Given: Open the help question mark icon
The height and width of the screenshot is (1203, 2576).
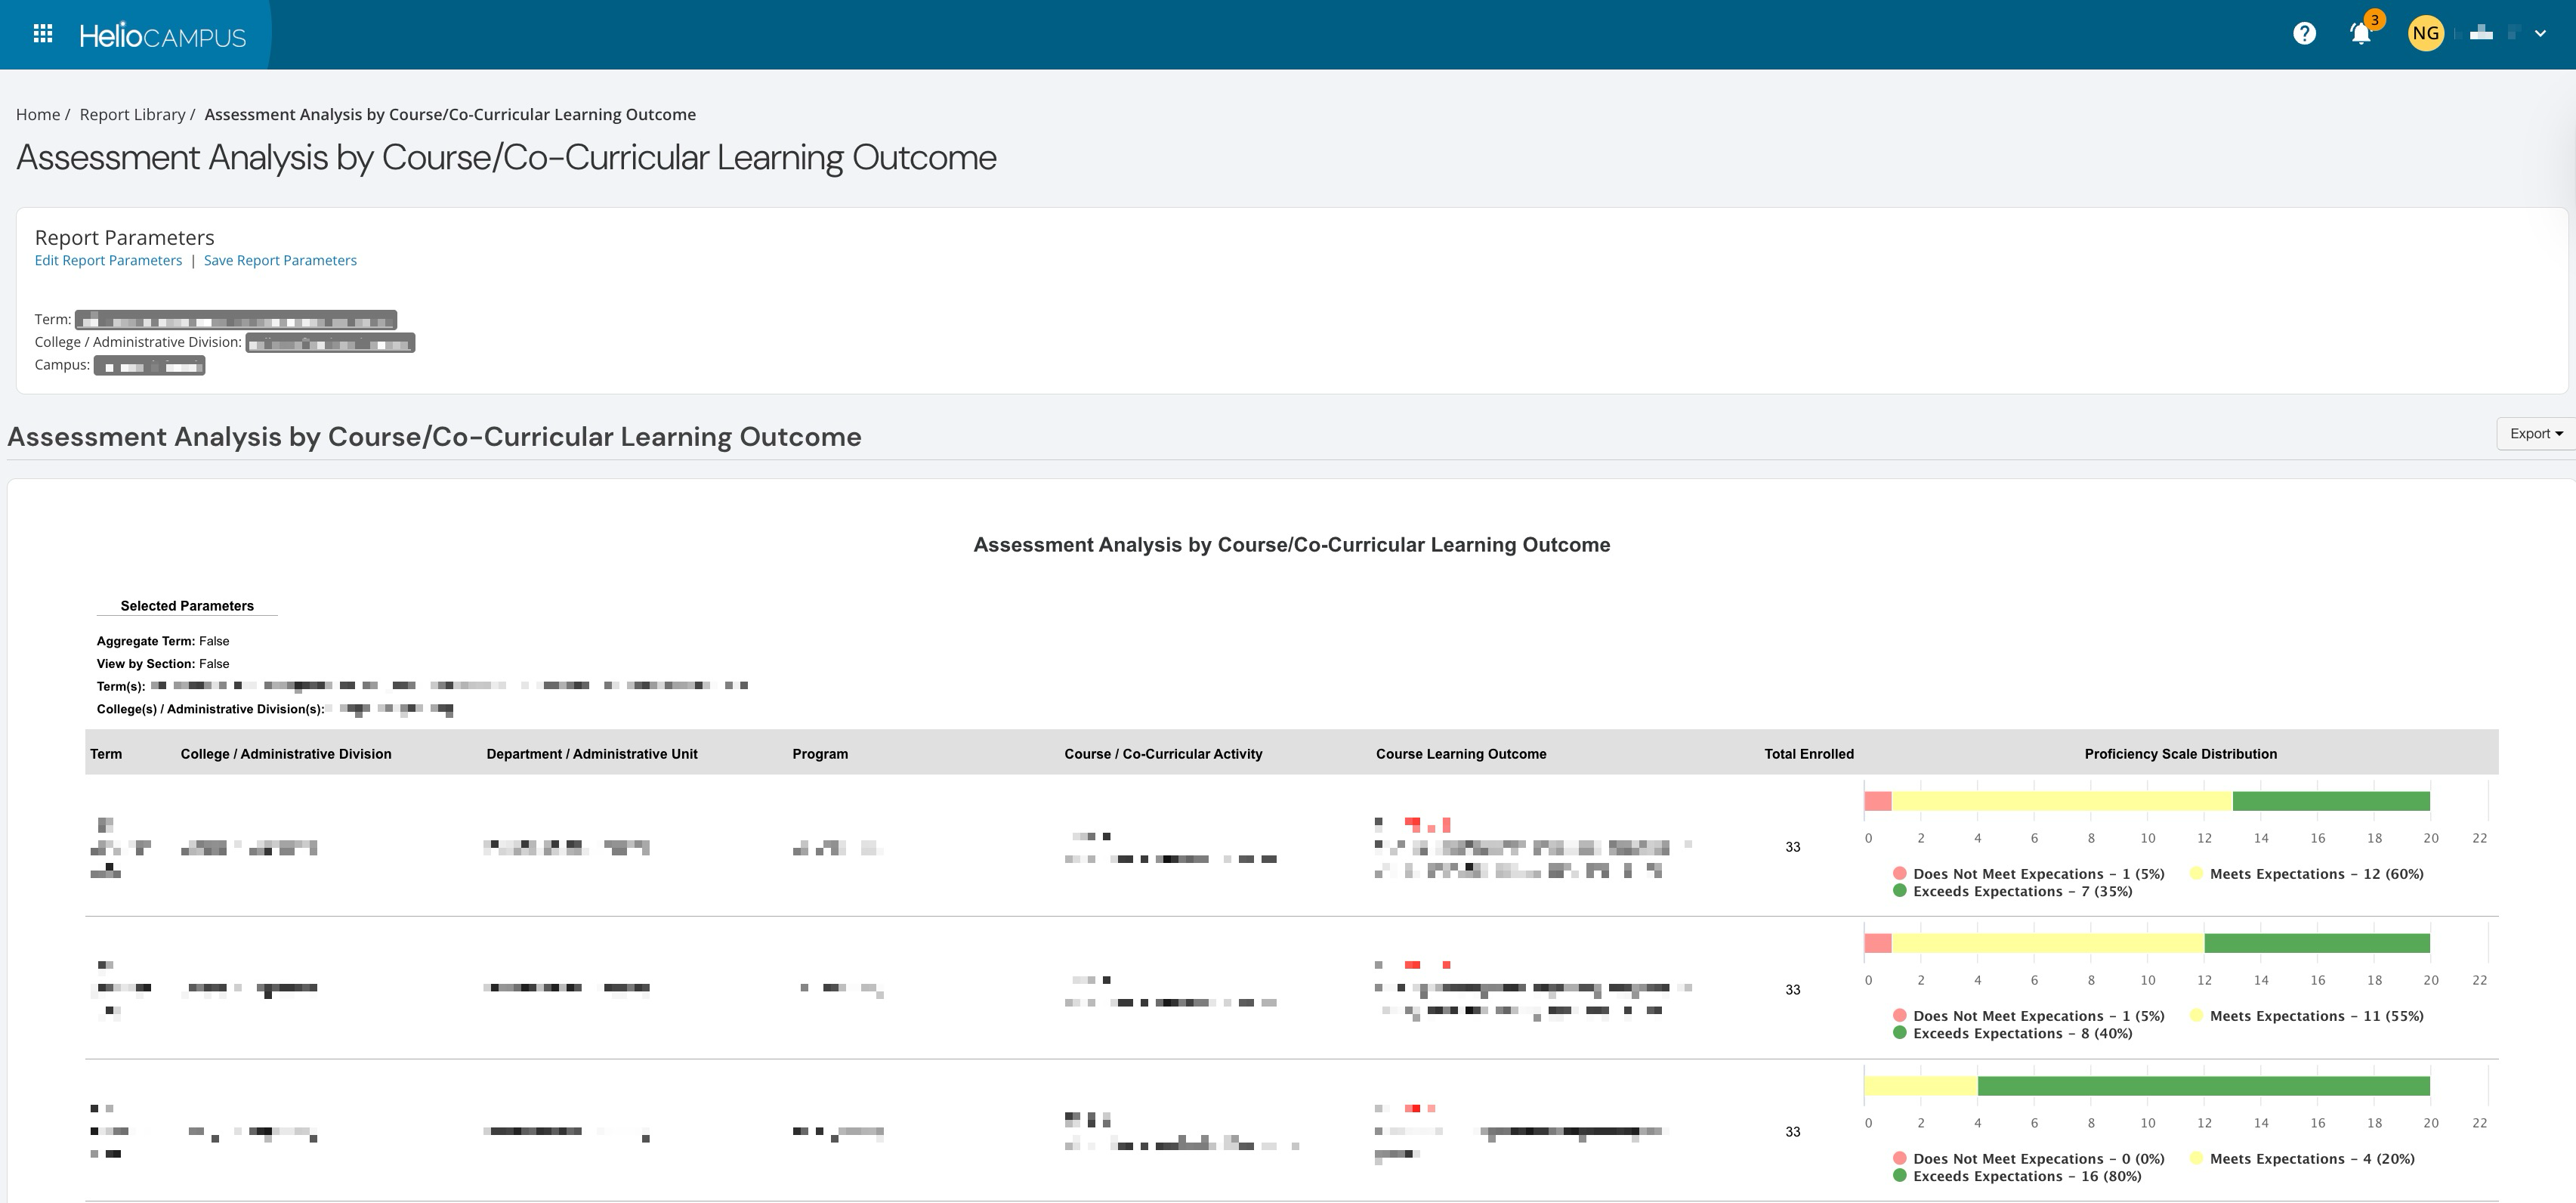Looking at the screenshot, I should [2304, 34].
